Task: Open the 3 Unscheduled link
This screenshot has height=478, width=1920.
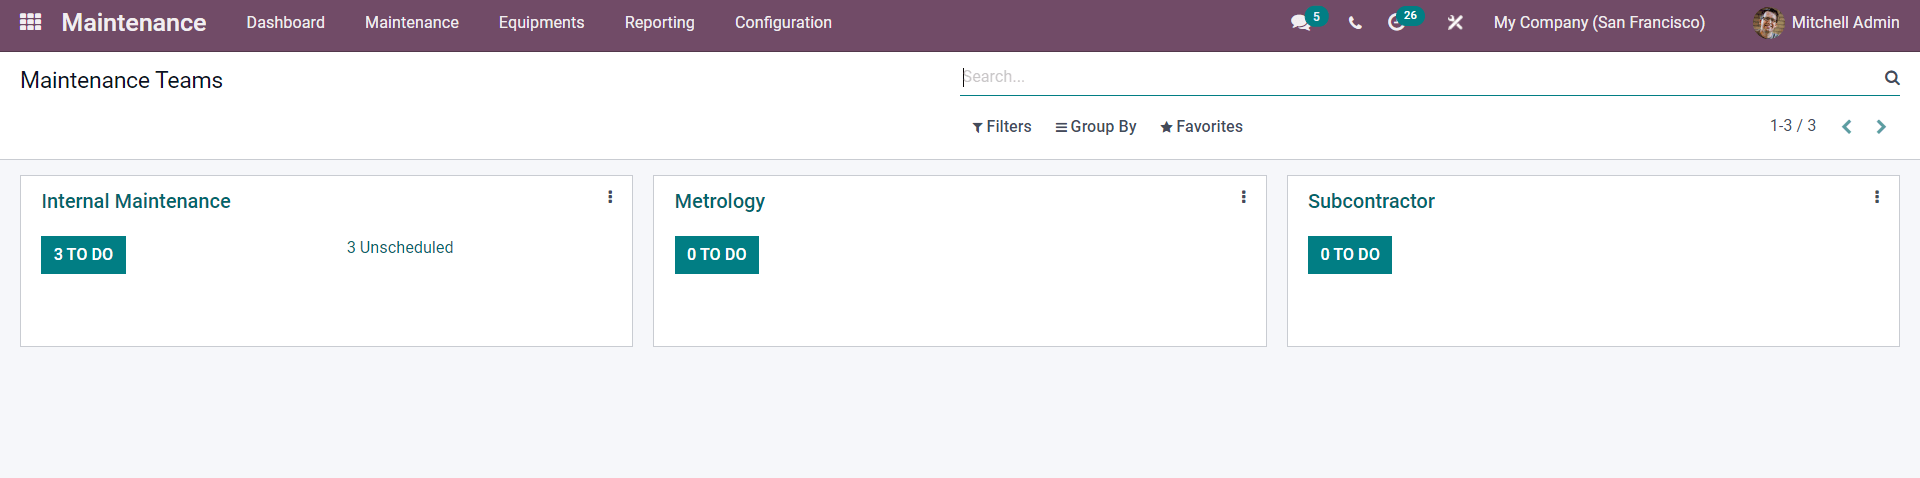Action: (x=400, y=247)
